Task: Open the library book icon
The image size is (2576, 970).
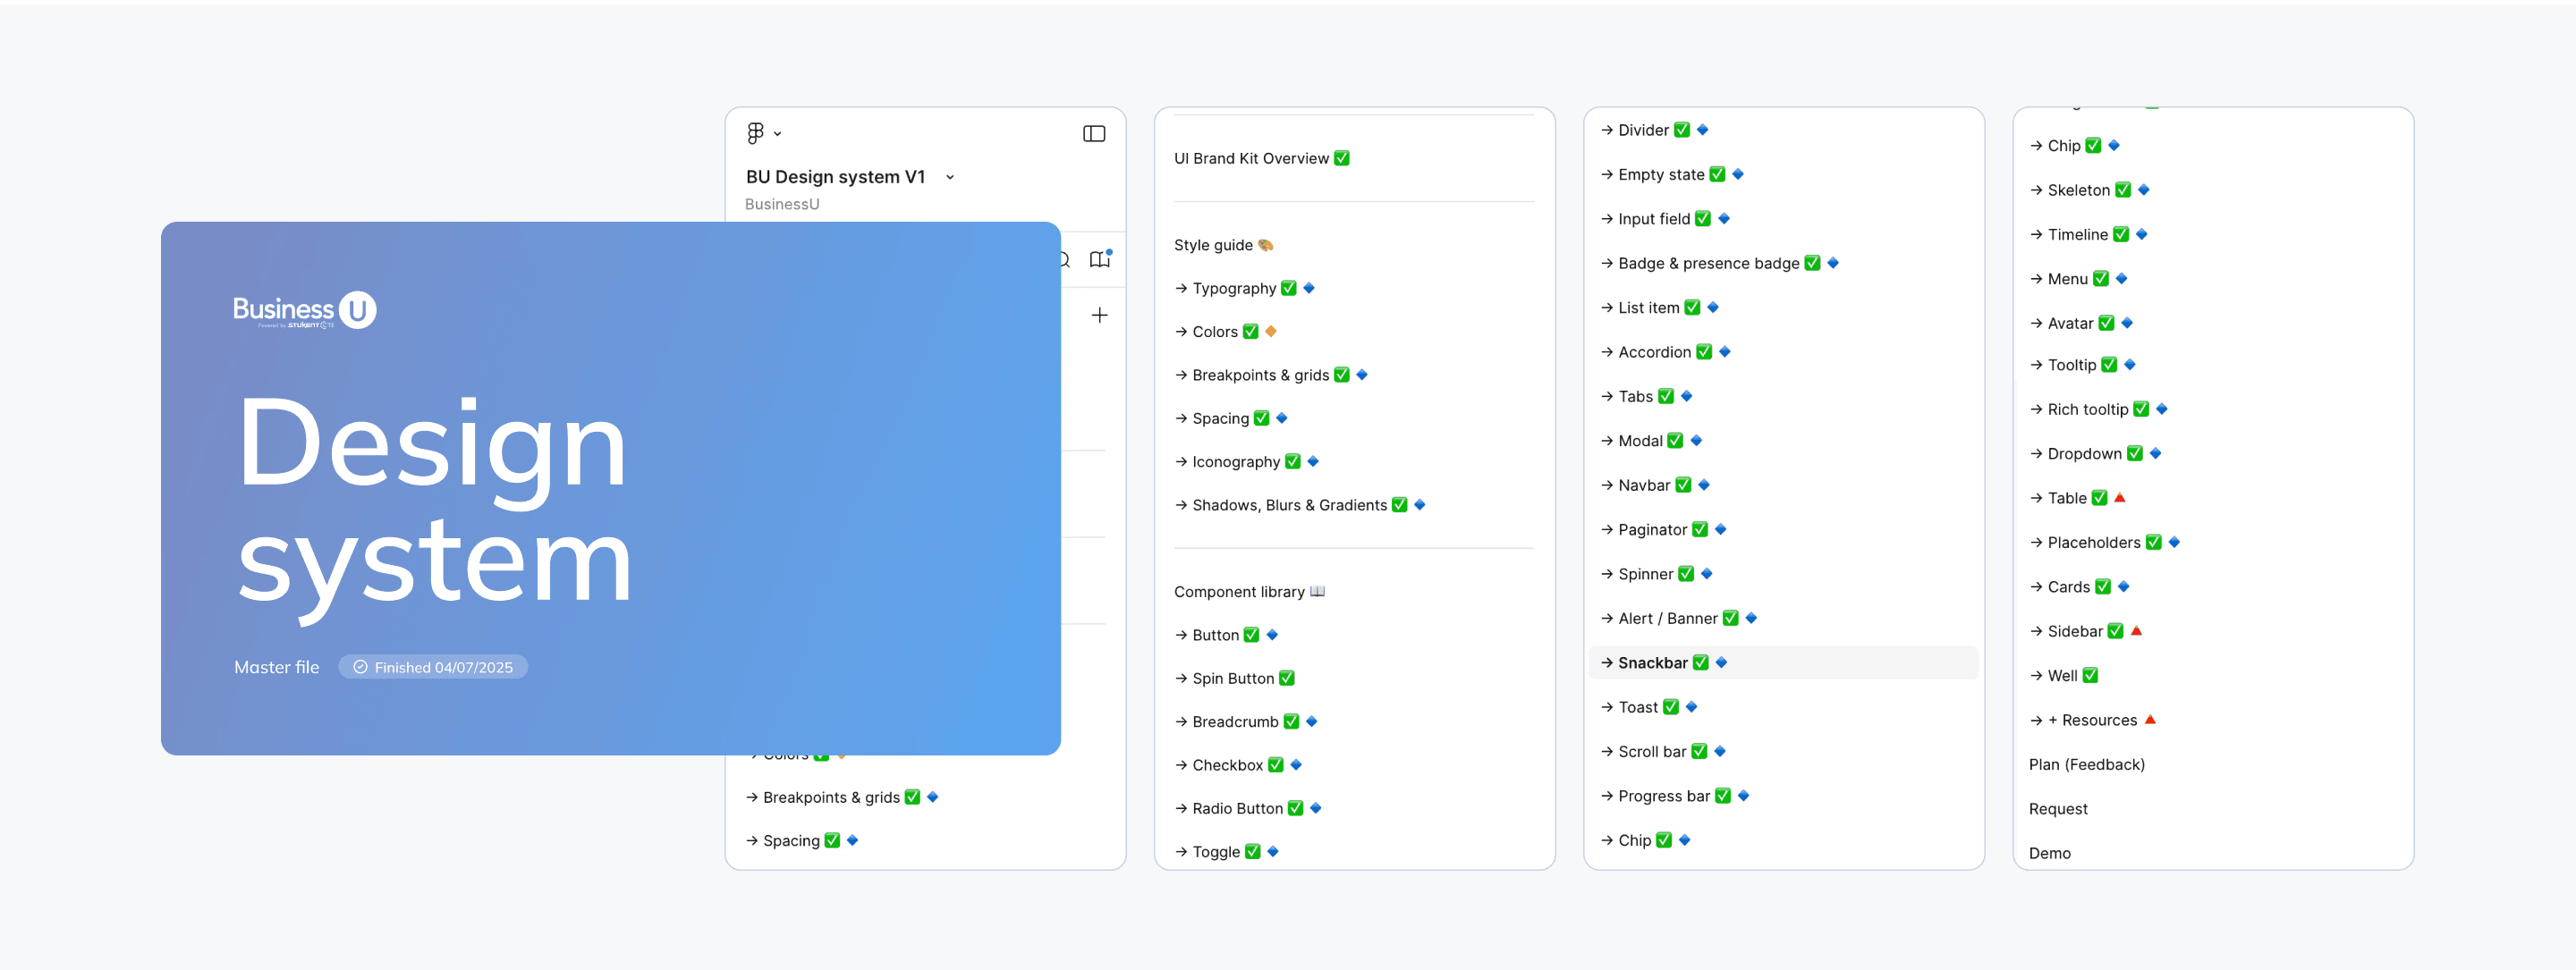Action: pyautogui.click(x=1100, y=259)
